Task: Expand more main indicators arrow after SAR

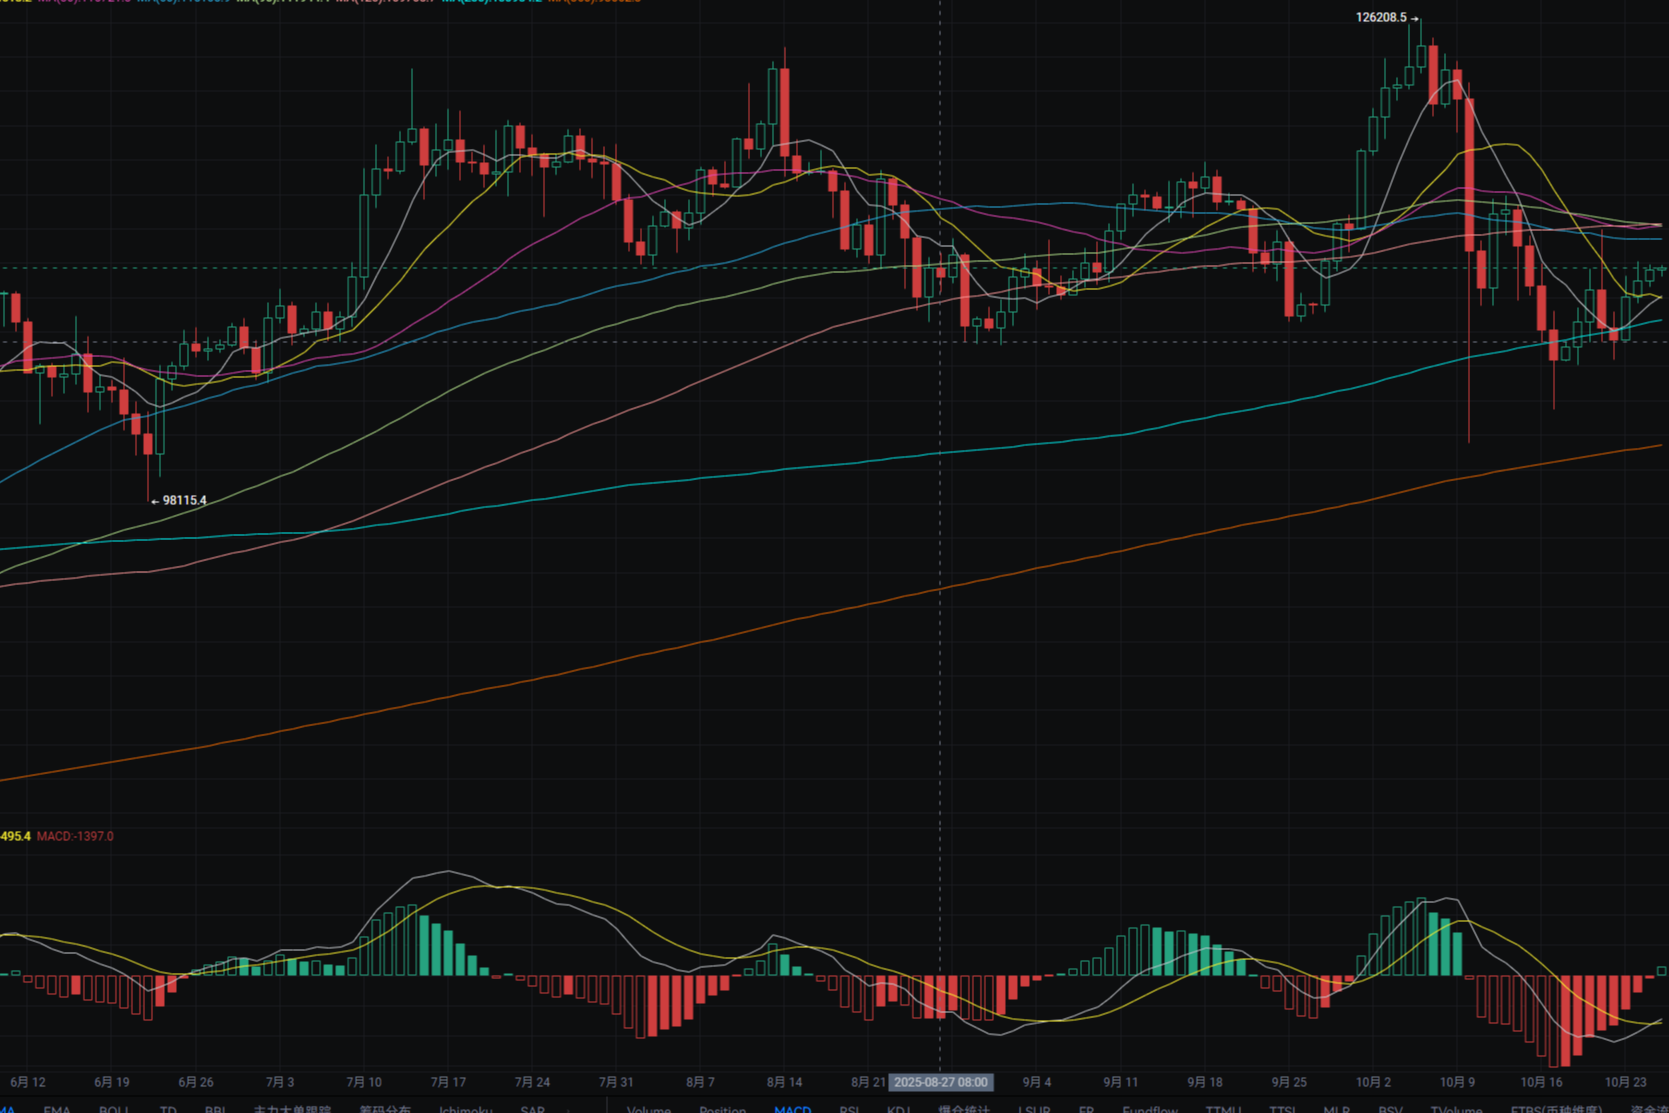Action: click(x=570, y=1108)
